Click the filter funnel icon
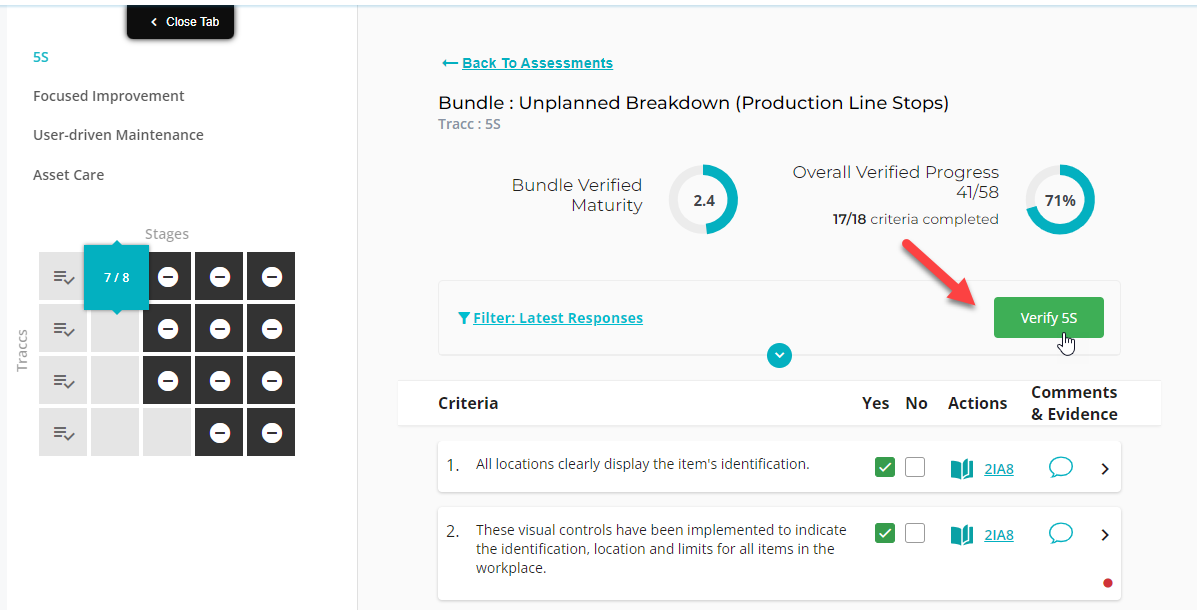Image resolution: width=1197 pixels, height=610 pixels. click(463, 318)
